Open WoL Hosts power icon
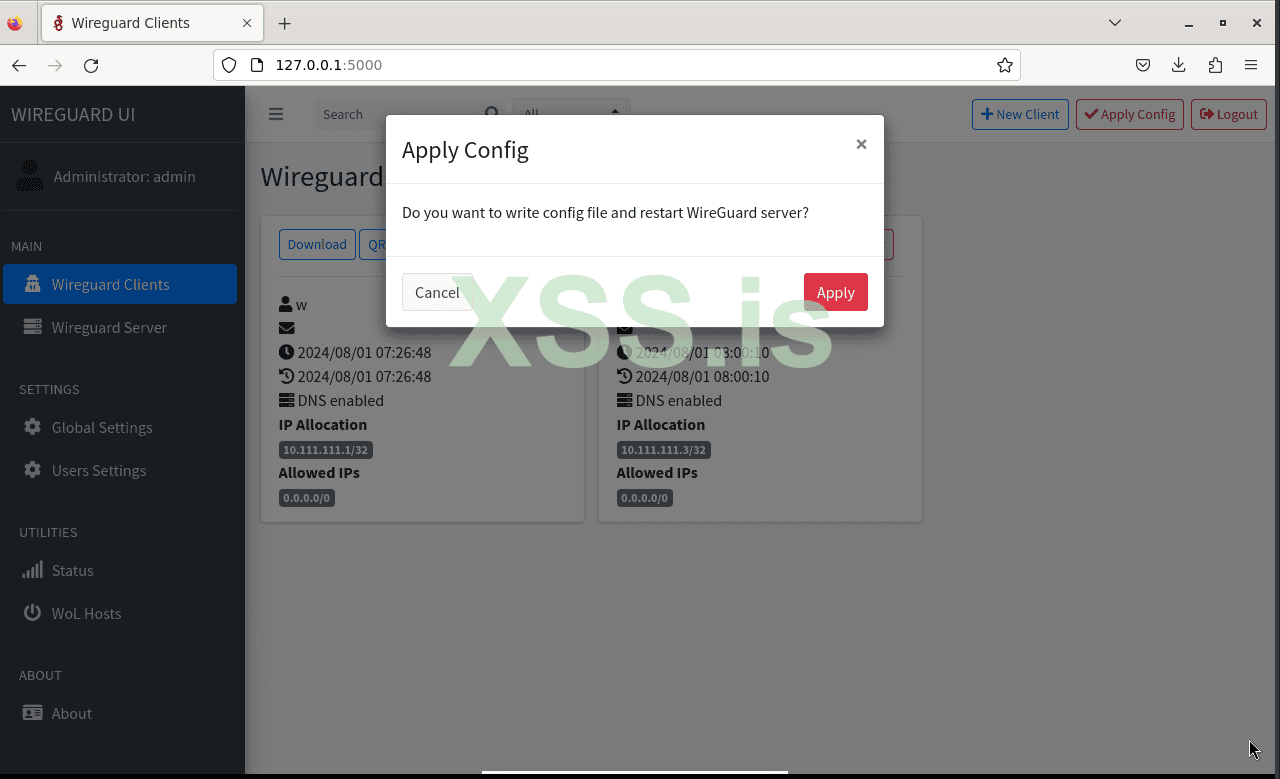This screenshot has height=779, width=1280. click(32, 613)
